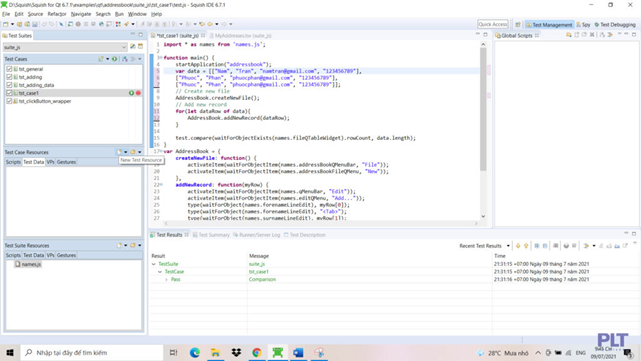
Task: Switch to the Test Summary tab
Action: coord(211,235)
